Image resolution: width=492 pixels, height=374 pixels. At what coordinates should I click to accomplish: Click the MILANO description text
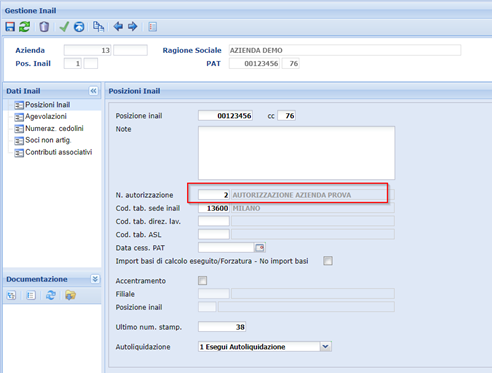click(x=246, y=208)
